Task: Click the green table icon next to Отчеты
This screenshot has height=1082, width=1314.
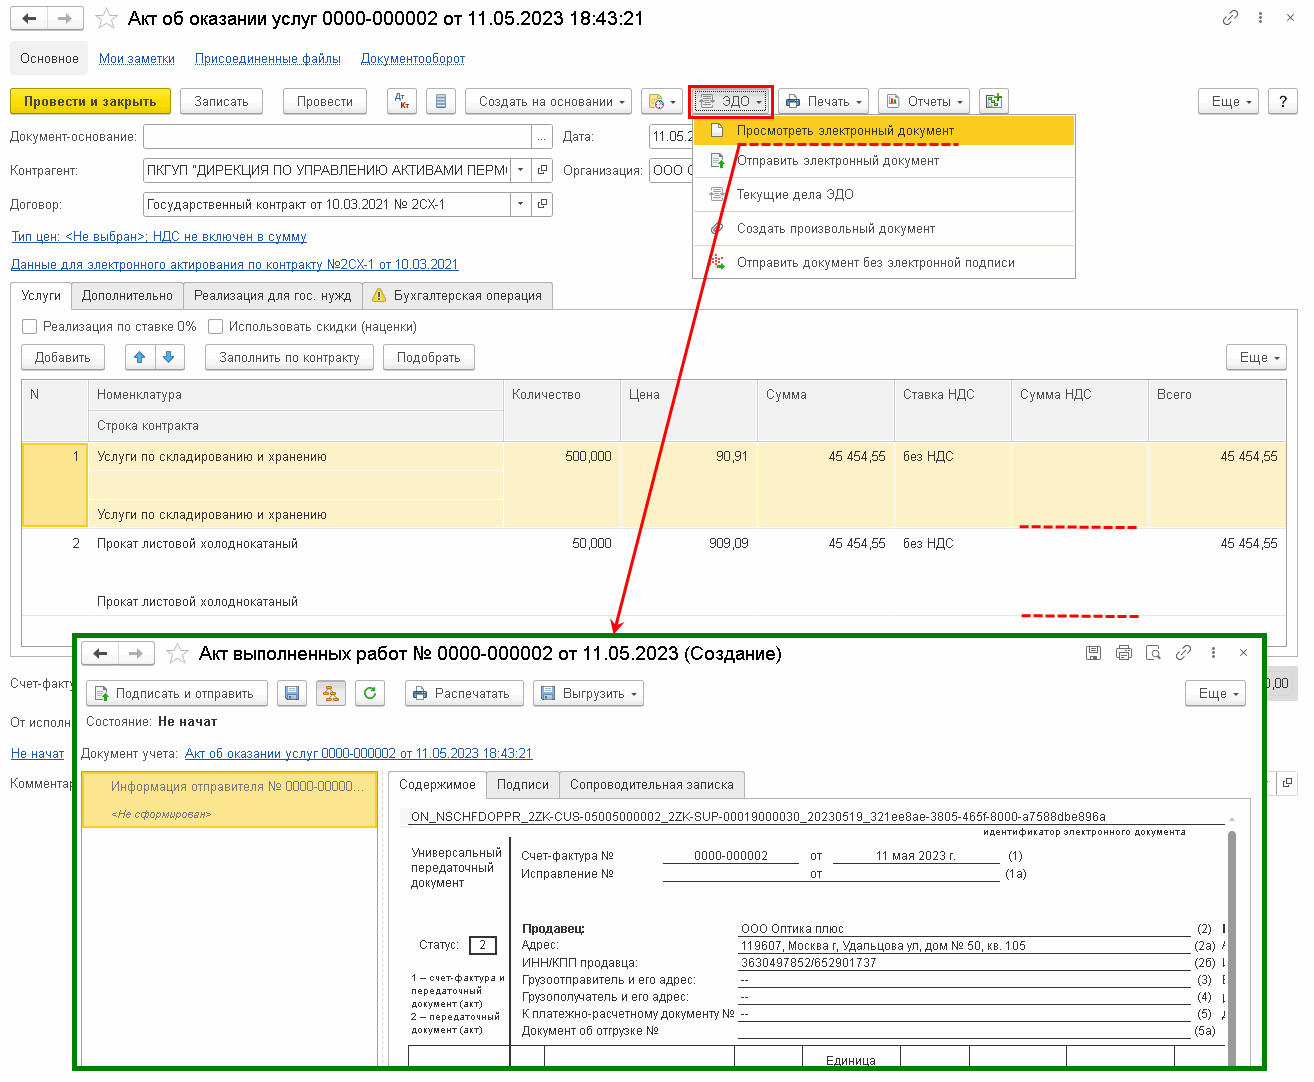Action: click(x=993, y=101)
